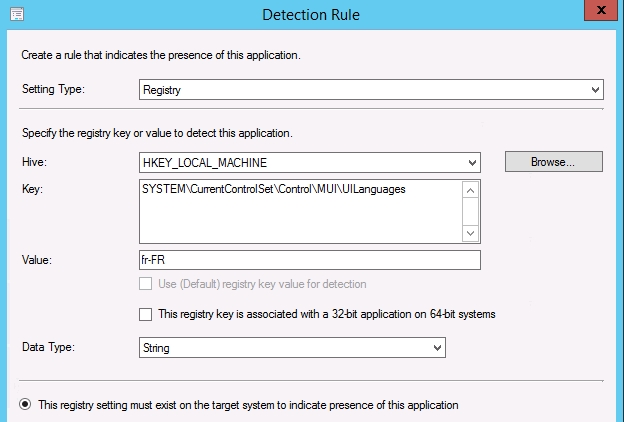Click the Key field scroll down arrow
The image size is (624, 422).
tap(472, 233)
